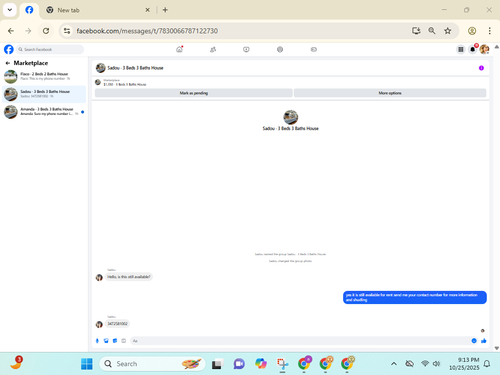Open the Snipping Tool taskbar icon
500x375 pixels.
coord(282,364)
